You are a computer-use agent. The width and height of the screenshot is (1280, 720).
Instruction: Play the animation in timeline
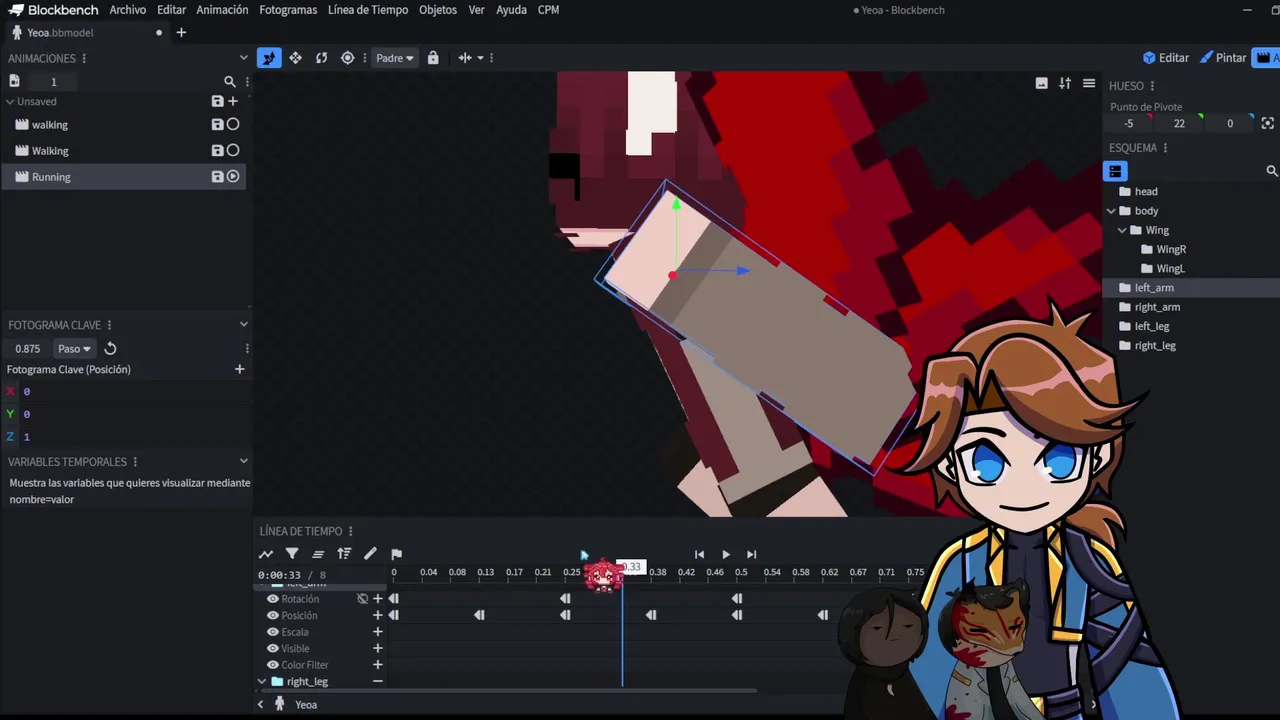click(725, 555)
